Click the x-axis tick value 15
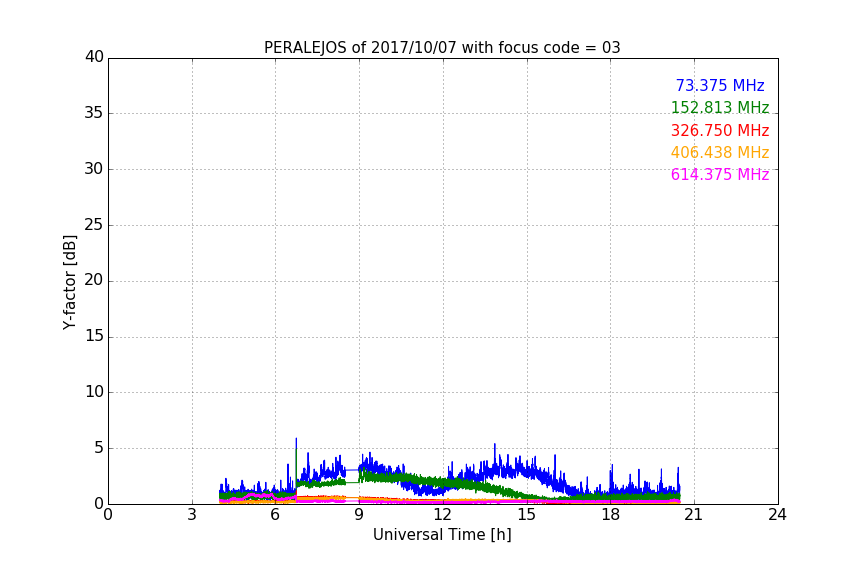The height and width of the screenshot is (576, 864). pos(527,515)
